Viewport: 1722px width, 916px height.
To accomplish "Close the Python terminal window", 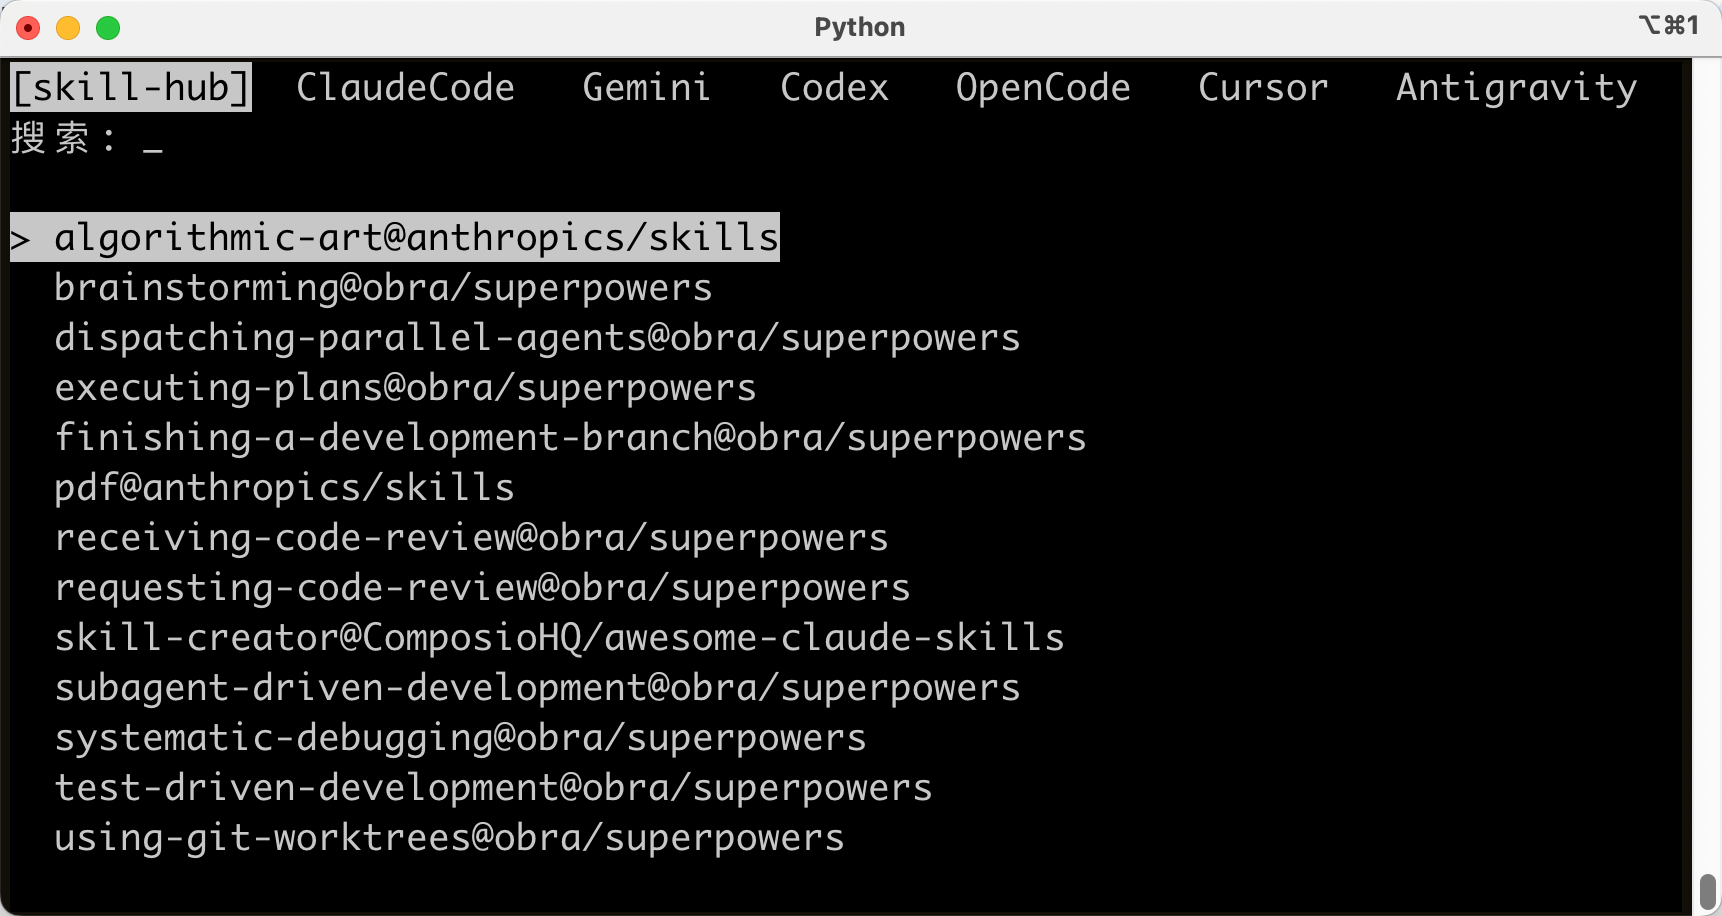I will click(x=28, y=28).
